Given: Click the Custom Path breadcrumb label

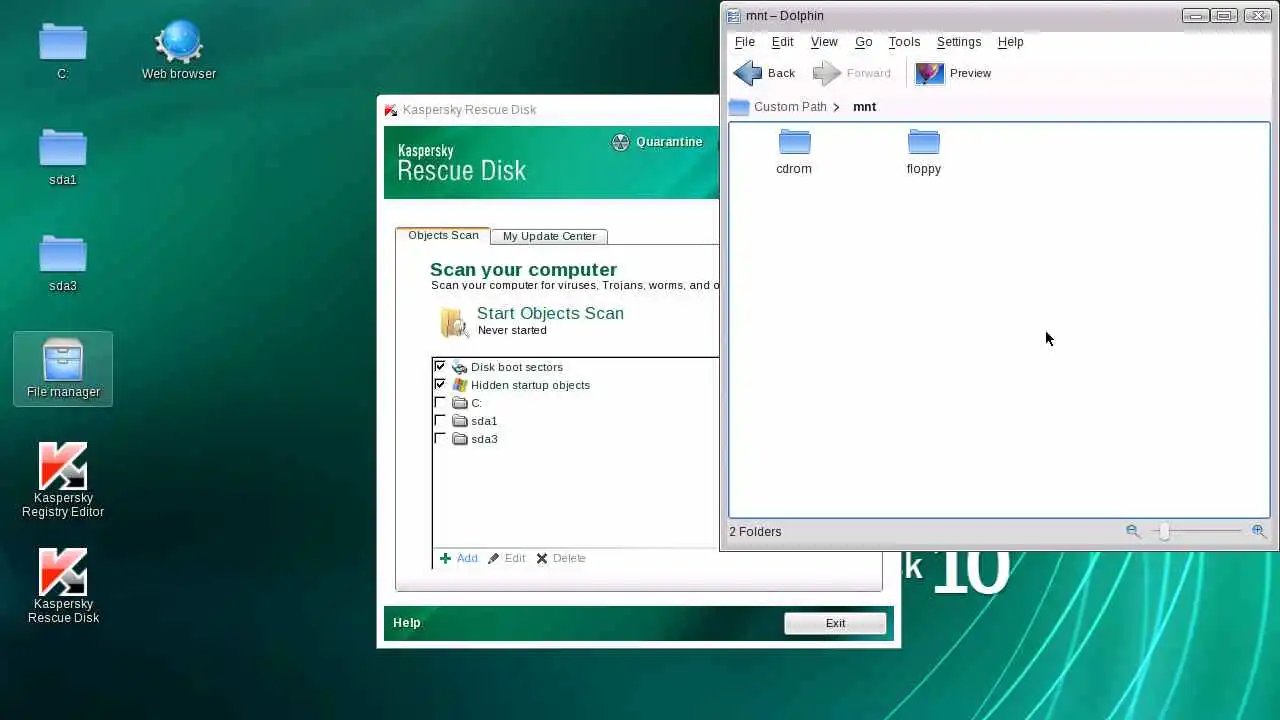Looking at the screenshot, I should pyautogui.click(x=790, y=107).
